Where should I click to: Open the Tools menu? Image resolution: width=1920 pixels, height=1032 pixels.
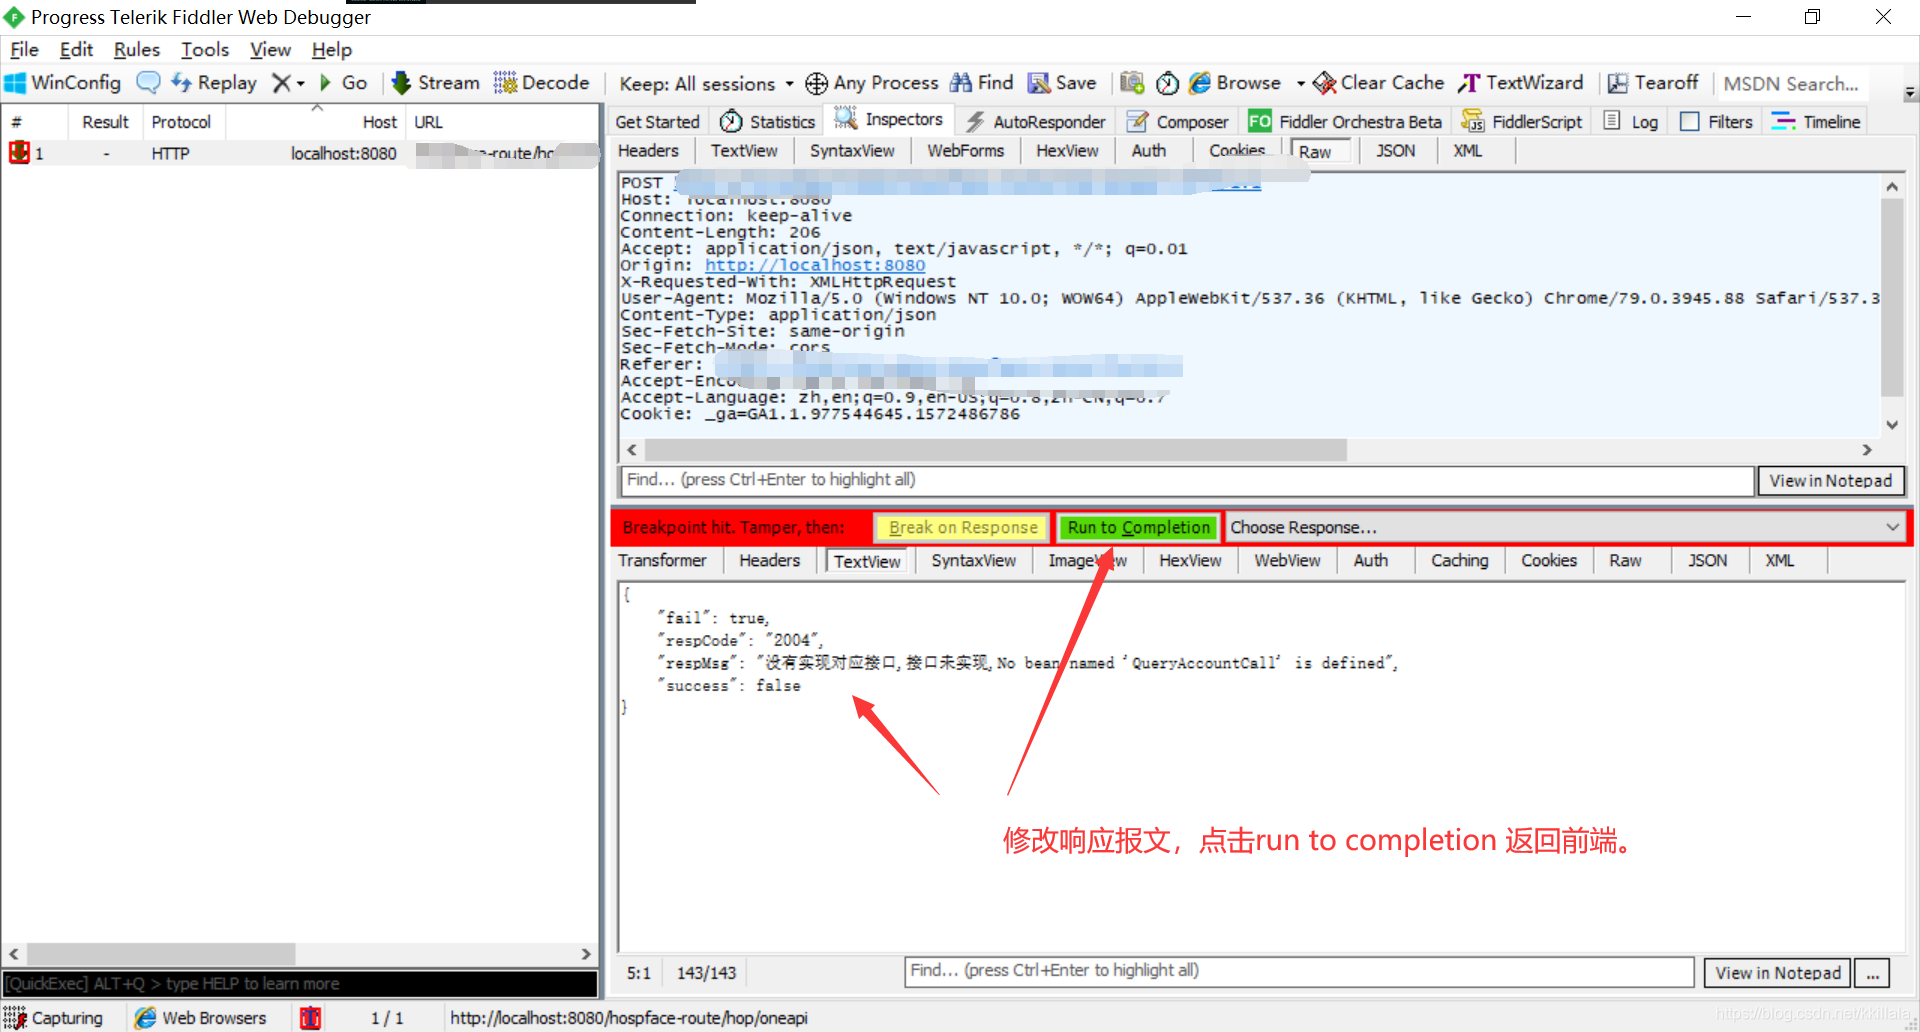click(x=204, y=50)
